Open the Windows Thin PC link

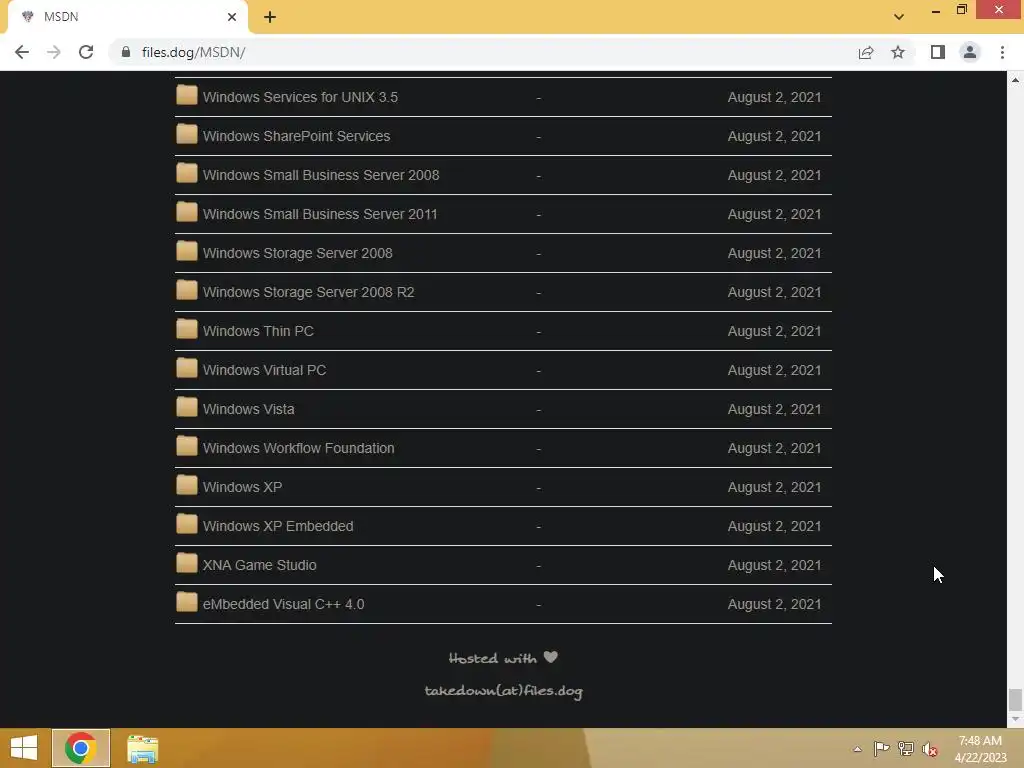point(258,331)
